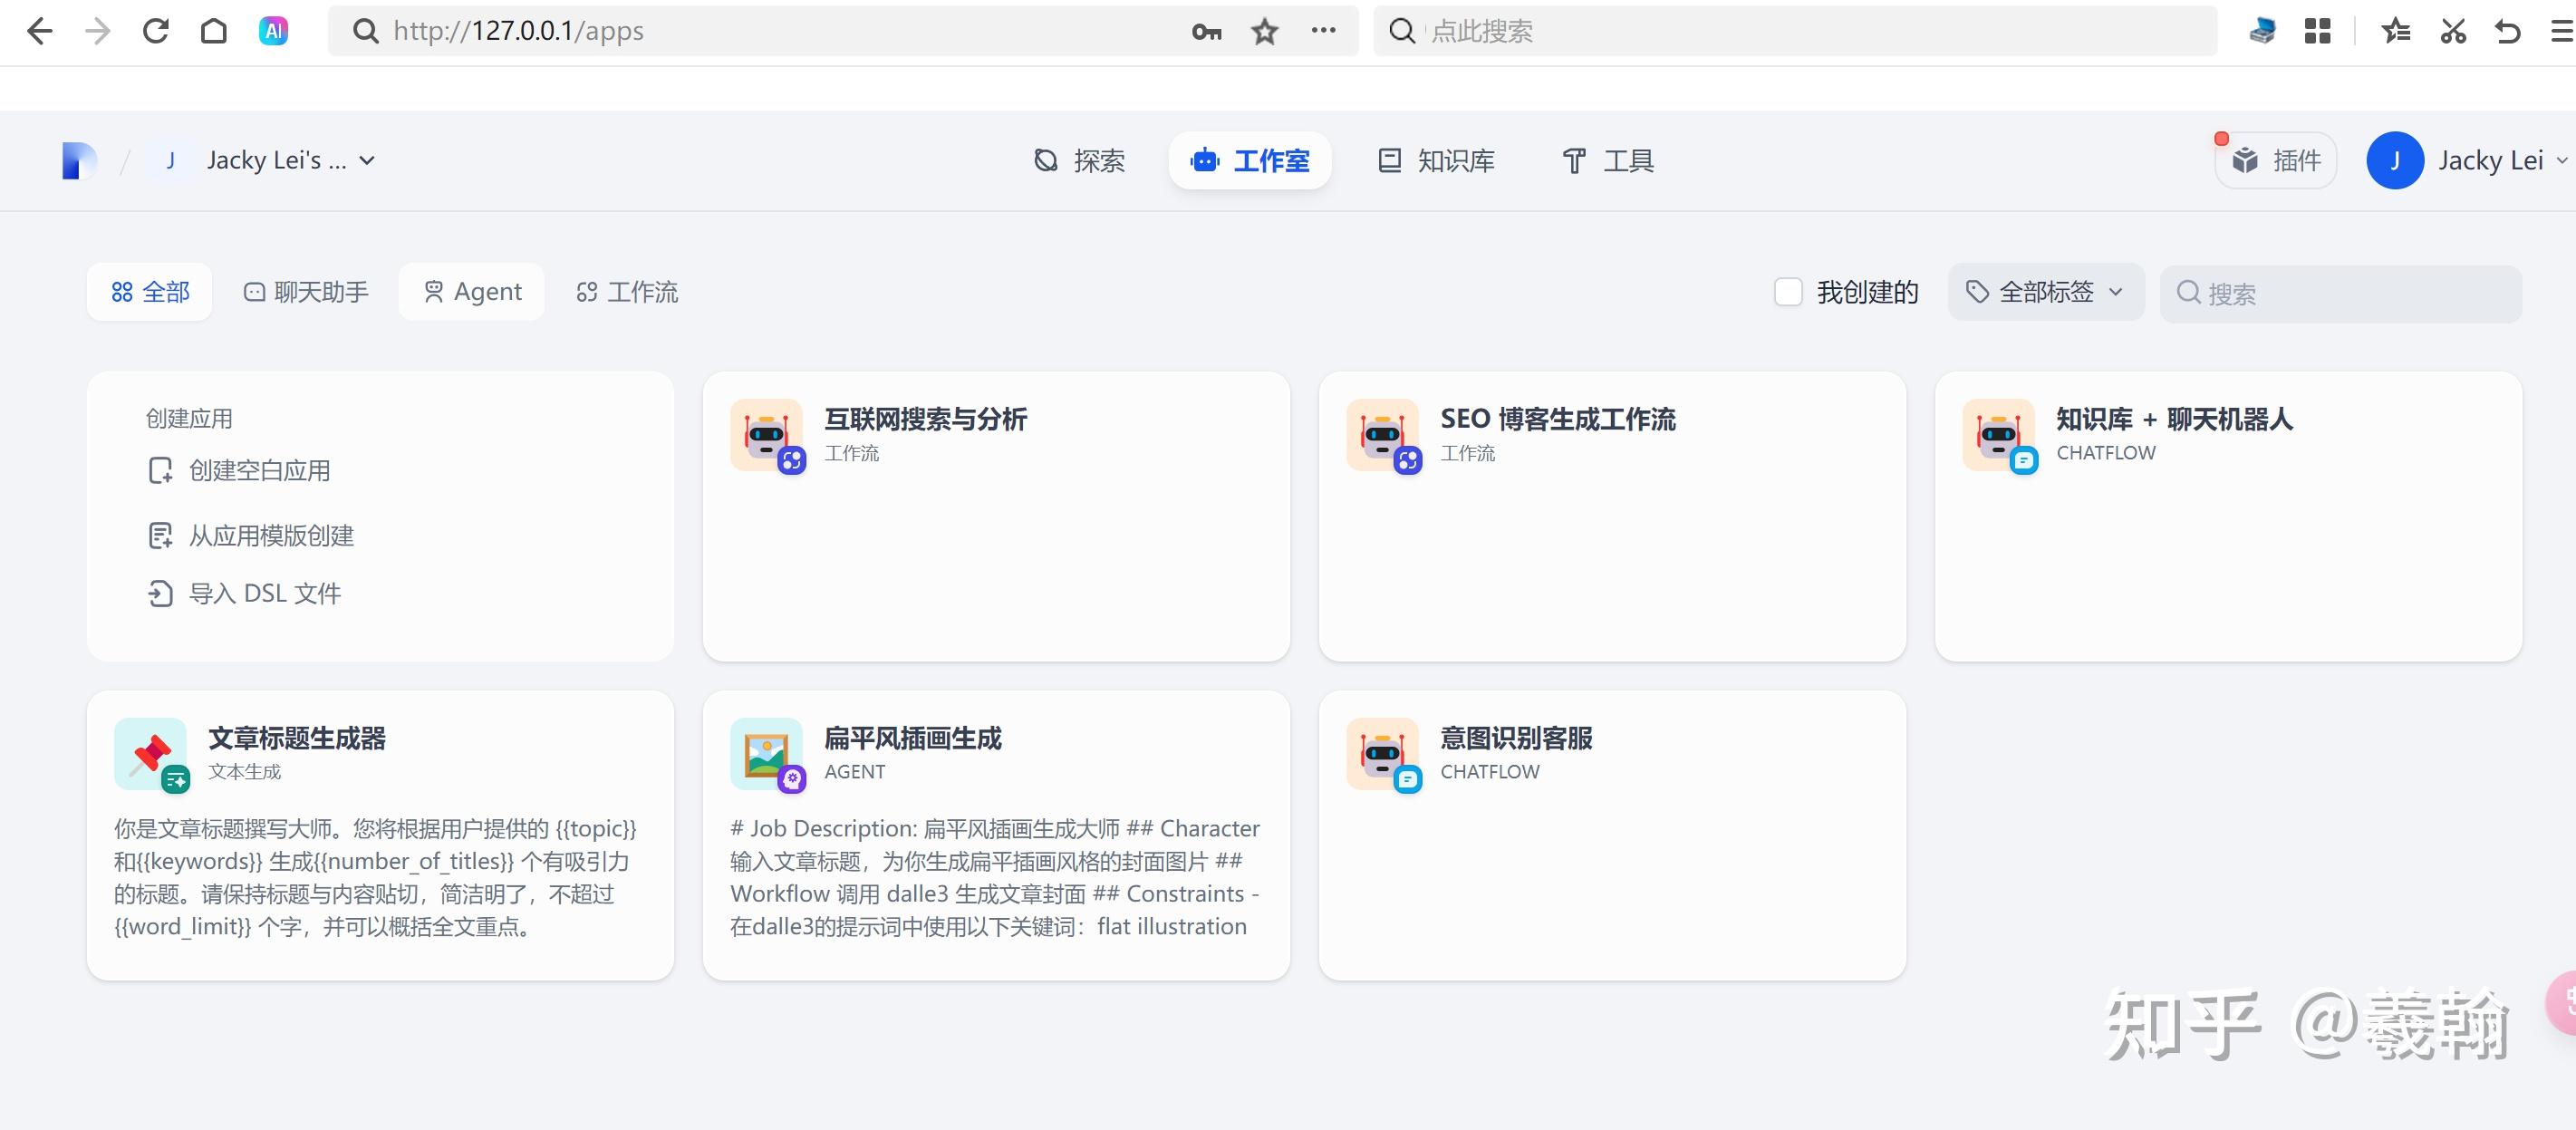The height and width of the screenshot is (1130, 2576).
Task: Click the 文章标题生成器 pushpin app icon
Action: click(x=150, y=754)
